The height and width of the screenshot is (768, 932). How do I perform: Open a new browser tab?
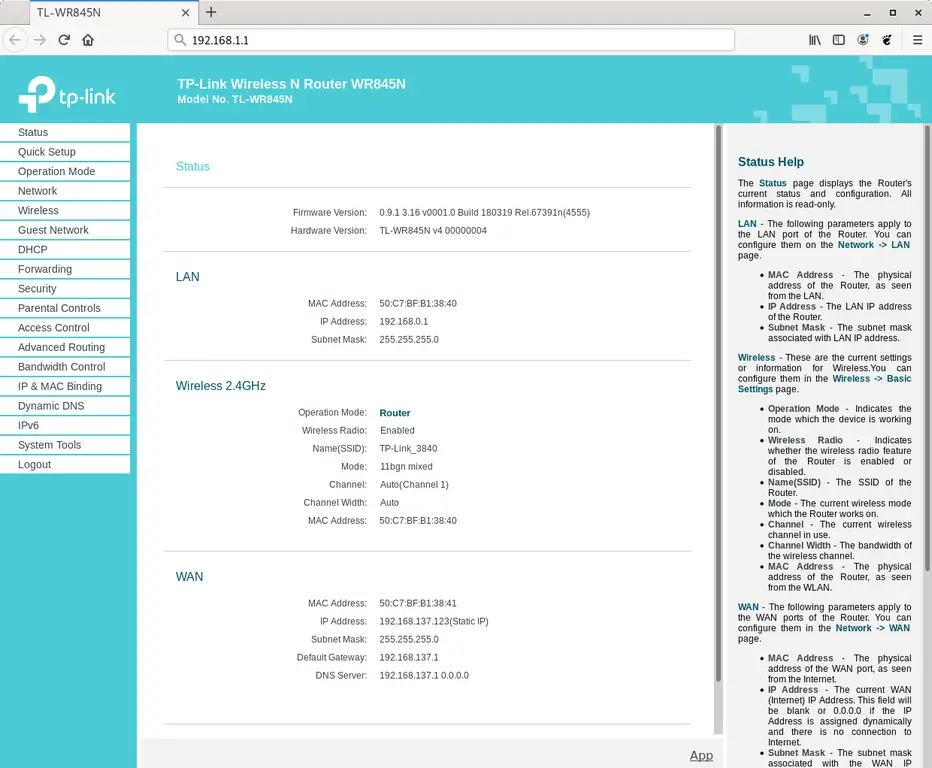click(210, 13)
